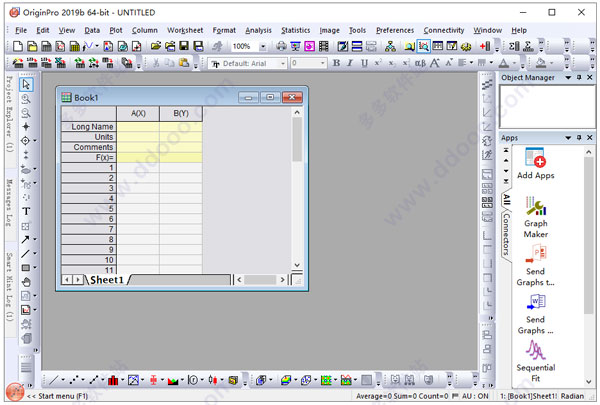Click the New Folder toolbar icon
Image resolution: width=600 pixels, height=405 pixels.
pos(32,46)
